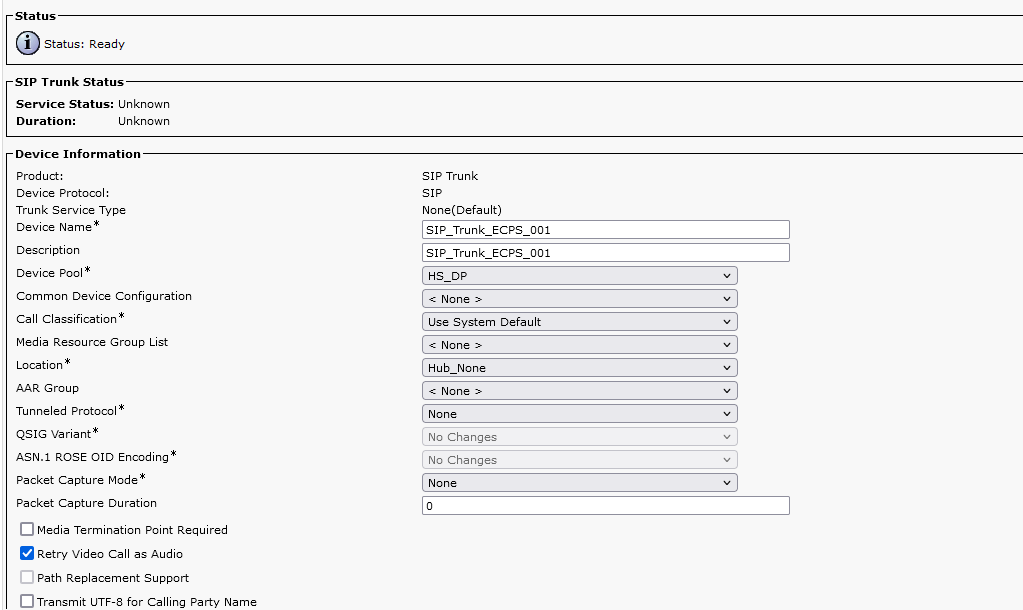Click the Status info icon

[28, 44]
